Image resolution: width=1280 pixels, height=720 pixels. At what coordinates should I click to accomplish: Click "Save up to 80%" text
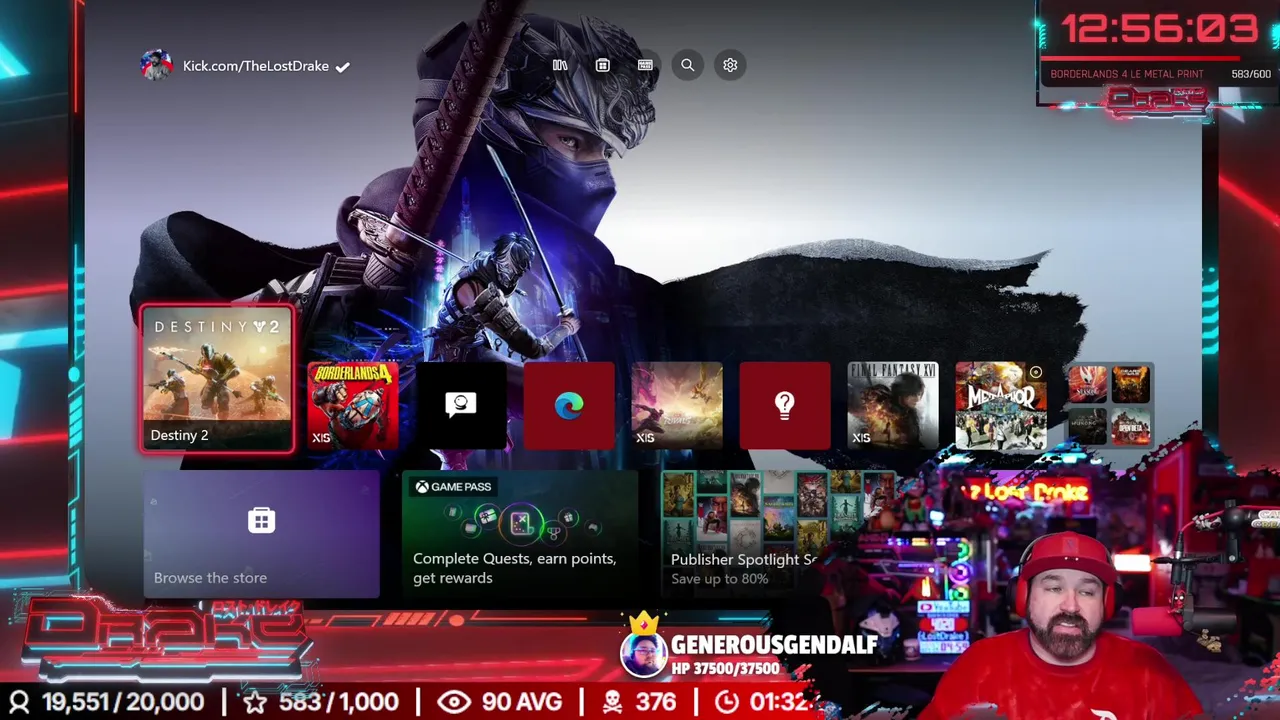[720, 579]
